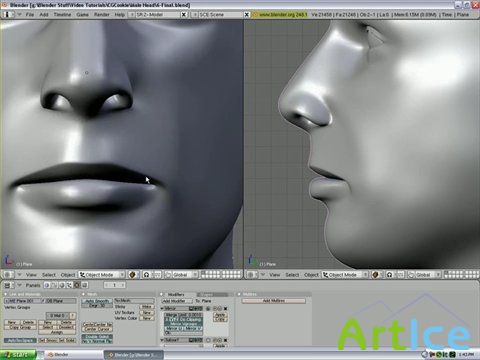Click the info window type icon at top left
The image size is (480, 360).
(8, 15)
